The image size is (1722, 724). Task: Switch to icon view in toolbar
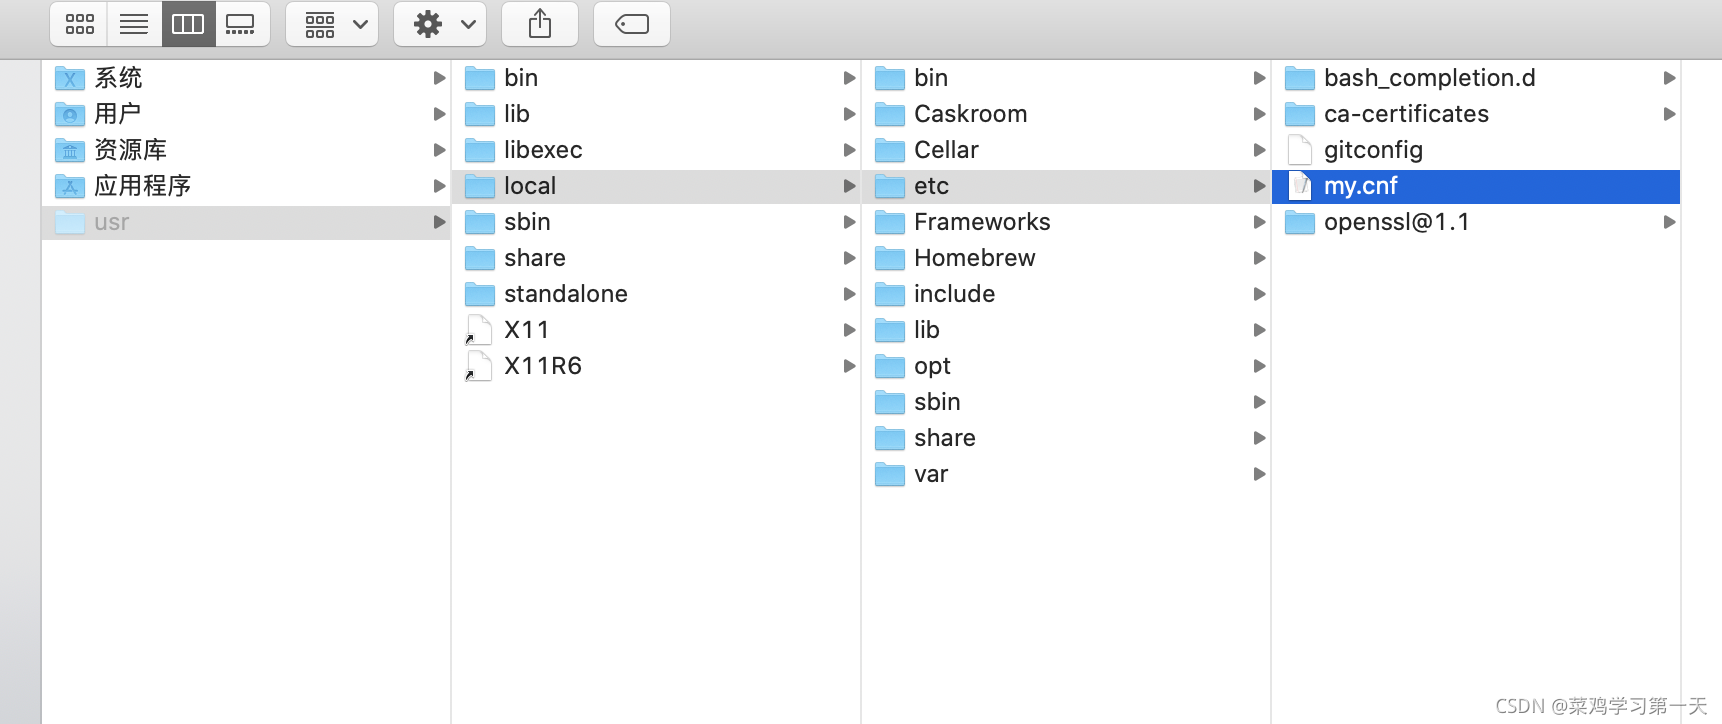[79, 24]
